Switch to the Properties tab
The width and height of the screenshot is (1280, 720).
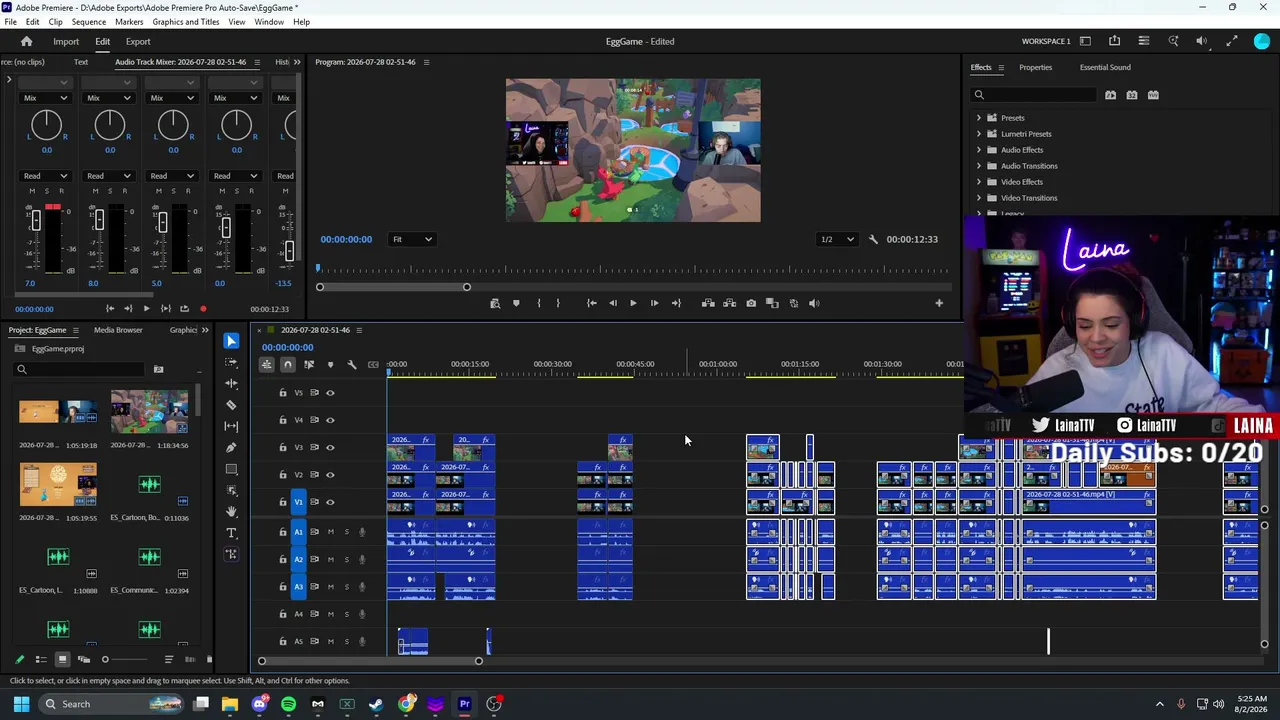1035,68
